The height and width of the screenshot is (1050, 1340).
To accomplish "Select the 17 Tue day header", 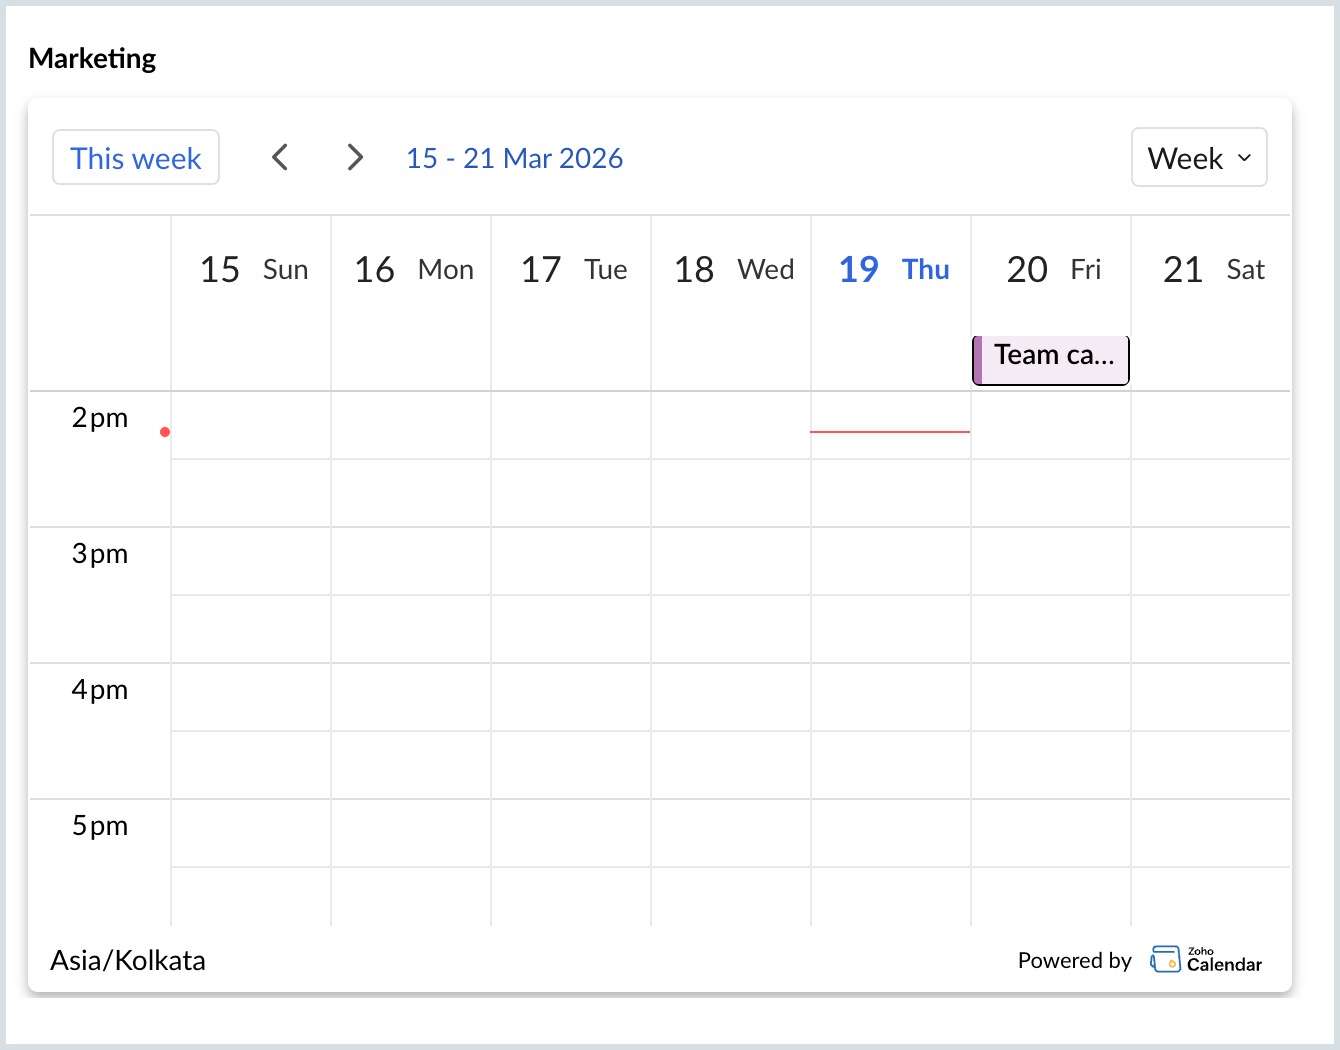I will (573, 270).
